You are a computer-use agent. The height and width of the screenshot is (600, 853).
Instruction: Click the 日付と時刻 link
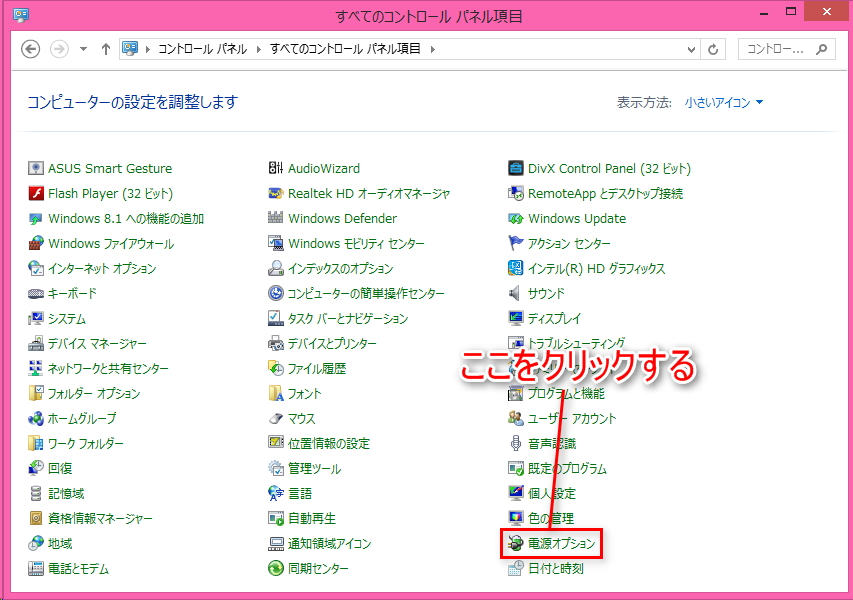coord(555,569)
